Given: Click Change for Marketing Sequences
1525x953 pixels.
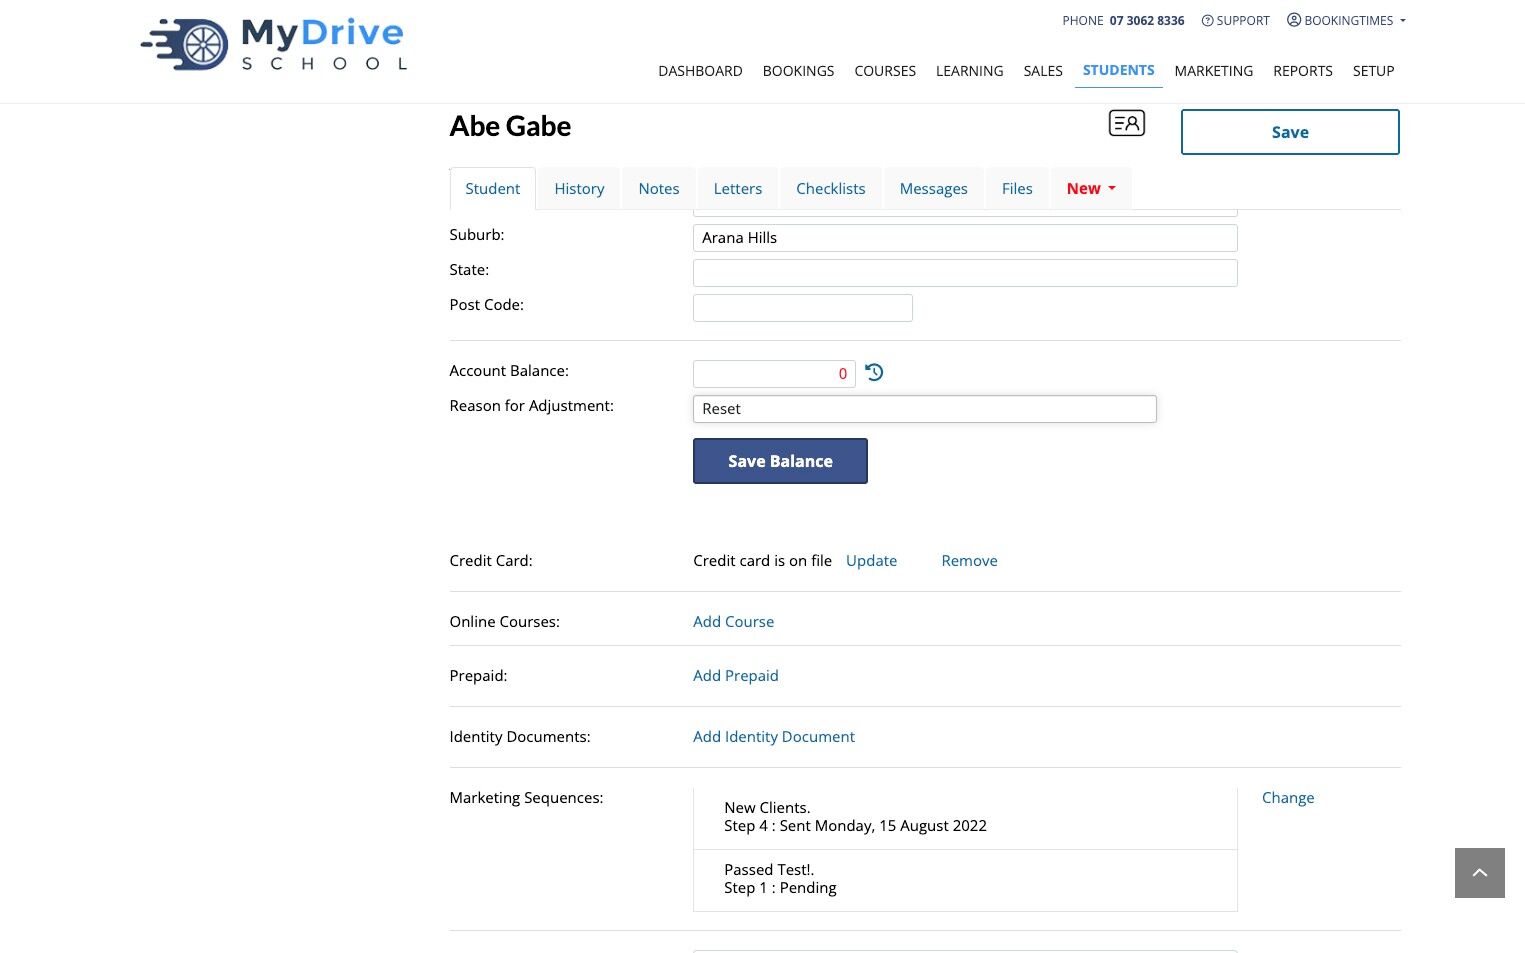Looking at the screenshot, I should 1288,798.
